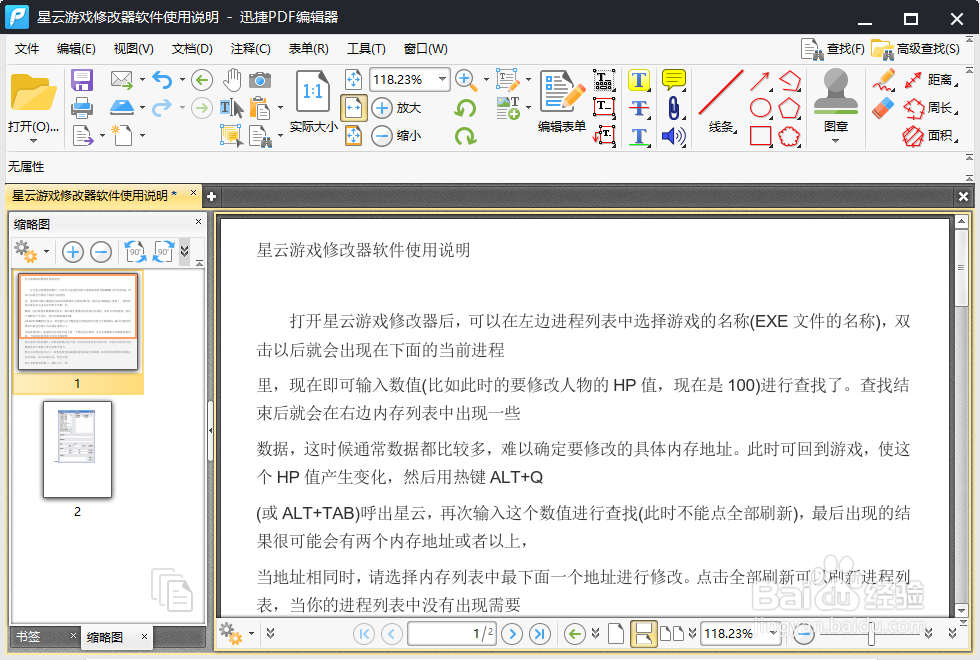Viewport: 980px width, 660px height.
Task: Select the rectangle shape tool
Action: coord(760,136)
